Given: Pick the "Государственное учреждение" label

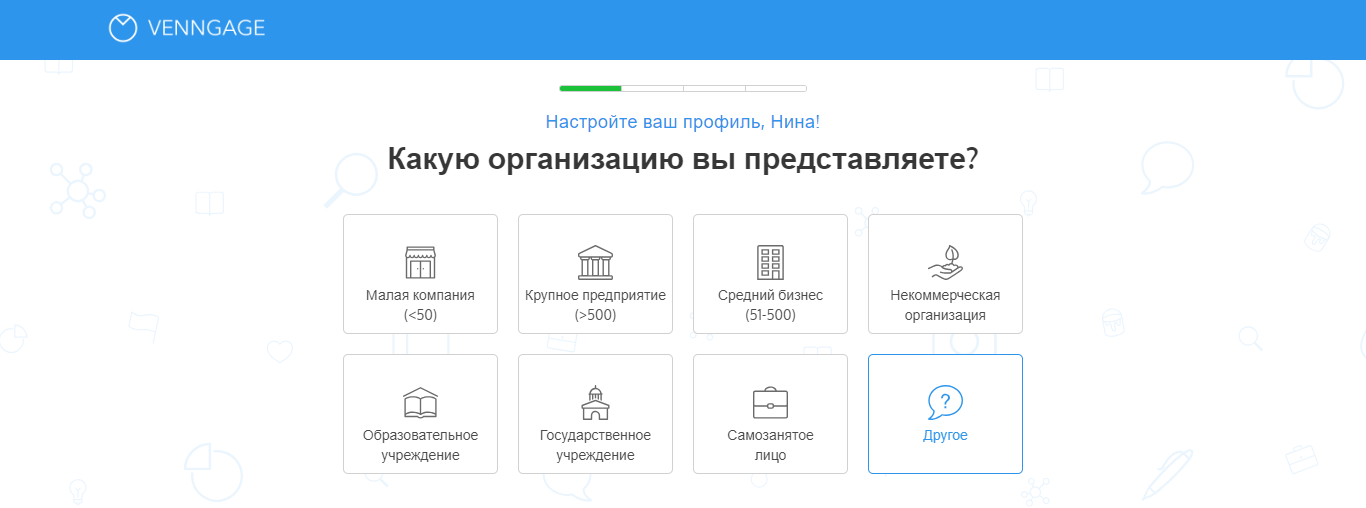Looking at the screenshot, I should (595, 445).
